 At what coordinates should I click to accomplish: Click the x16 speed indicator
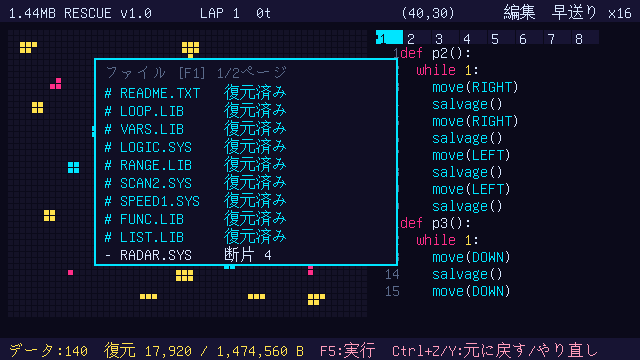(x=620, y=13)
